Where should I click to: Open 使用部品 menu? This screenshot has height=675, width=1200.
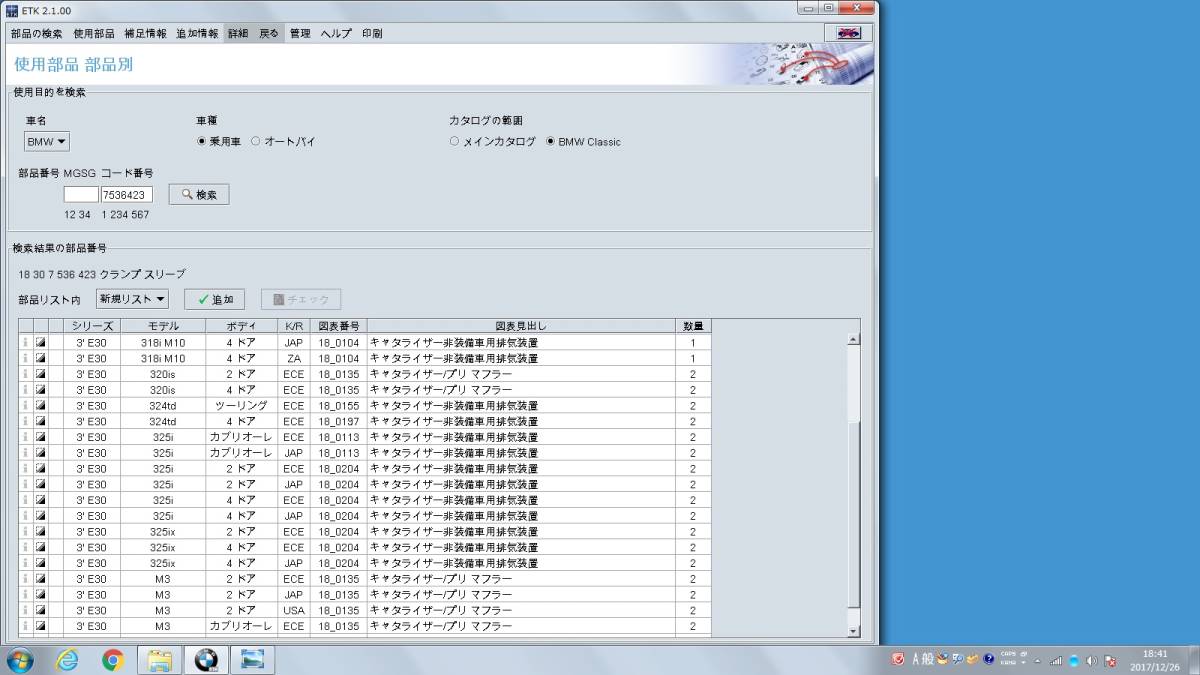click(x=94, y=33)
